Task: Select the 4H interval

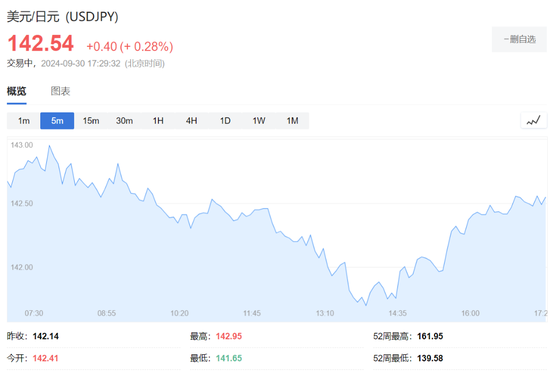Action: pos(192,121)
